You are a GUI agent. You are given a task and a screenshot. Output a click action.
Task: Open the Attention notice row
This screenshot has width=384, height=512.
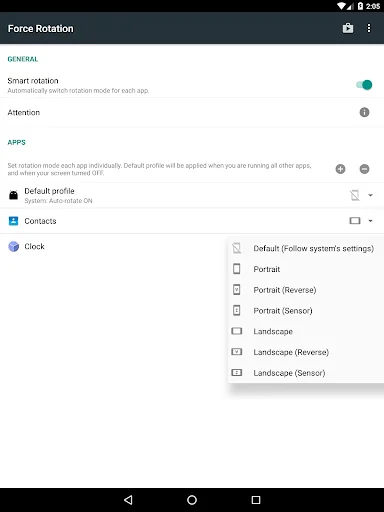click(192, 112)
